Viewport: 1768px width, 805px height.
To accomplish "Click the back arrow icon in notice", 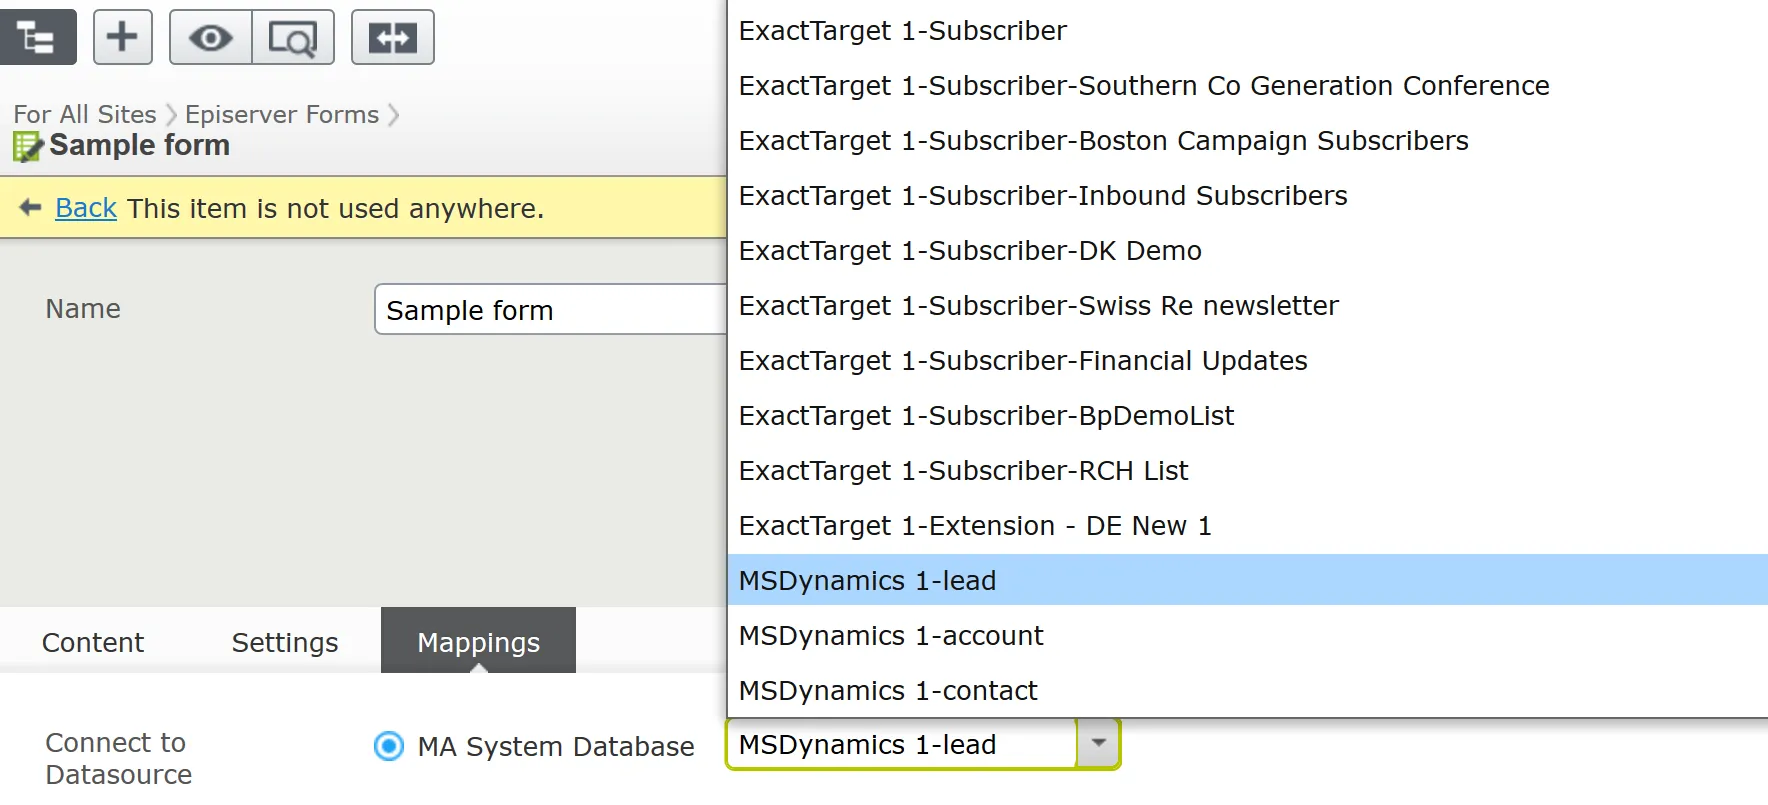I will [x=30, y=208].
